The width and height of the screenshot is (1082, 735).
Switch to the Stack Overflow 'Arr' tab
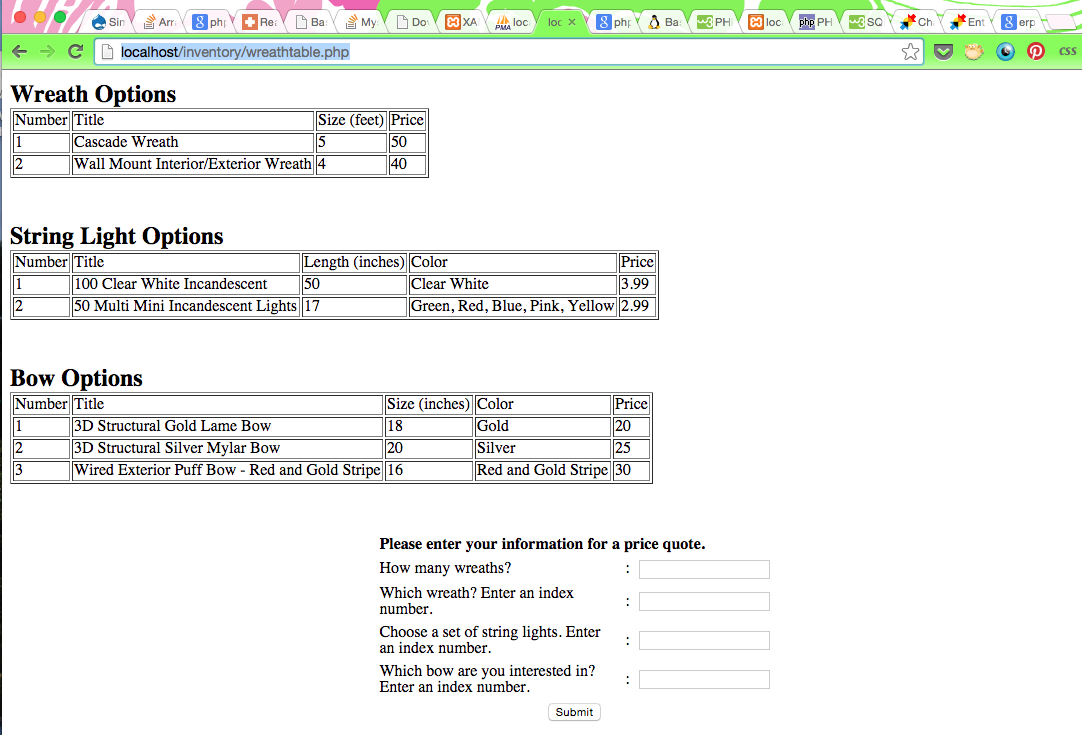point(159,22)
